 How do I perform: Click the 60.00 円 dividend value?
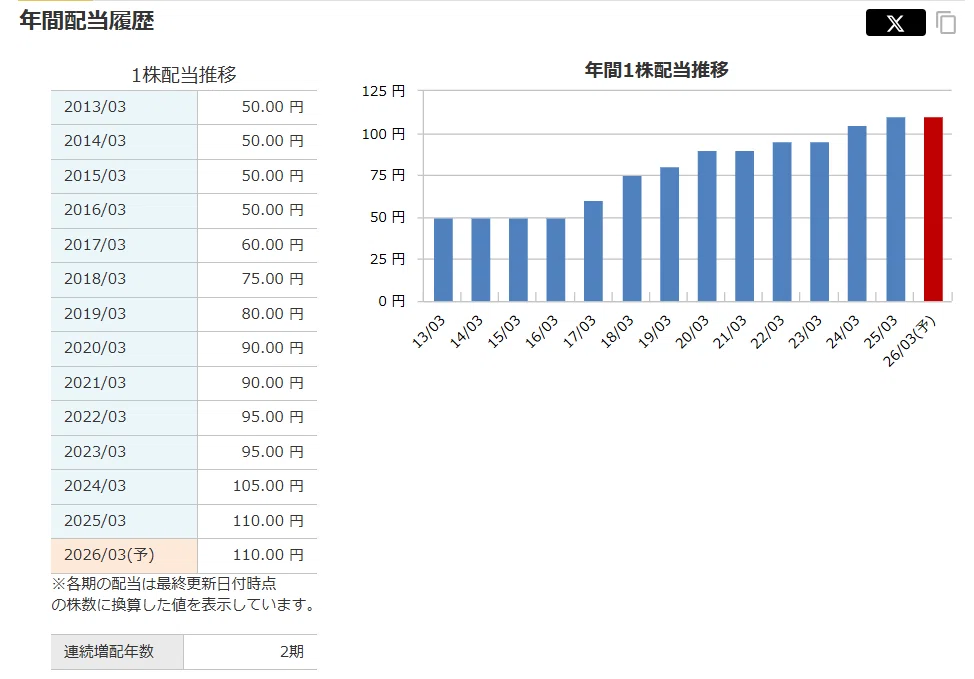pyautogui.click(x=272, y=245)
